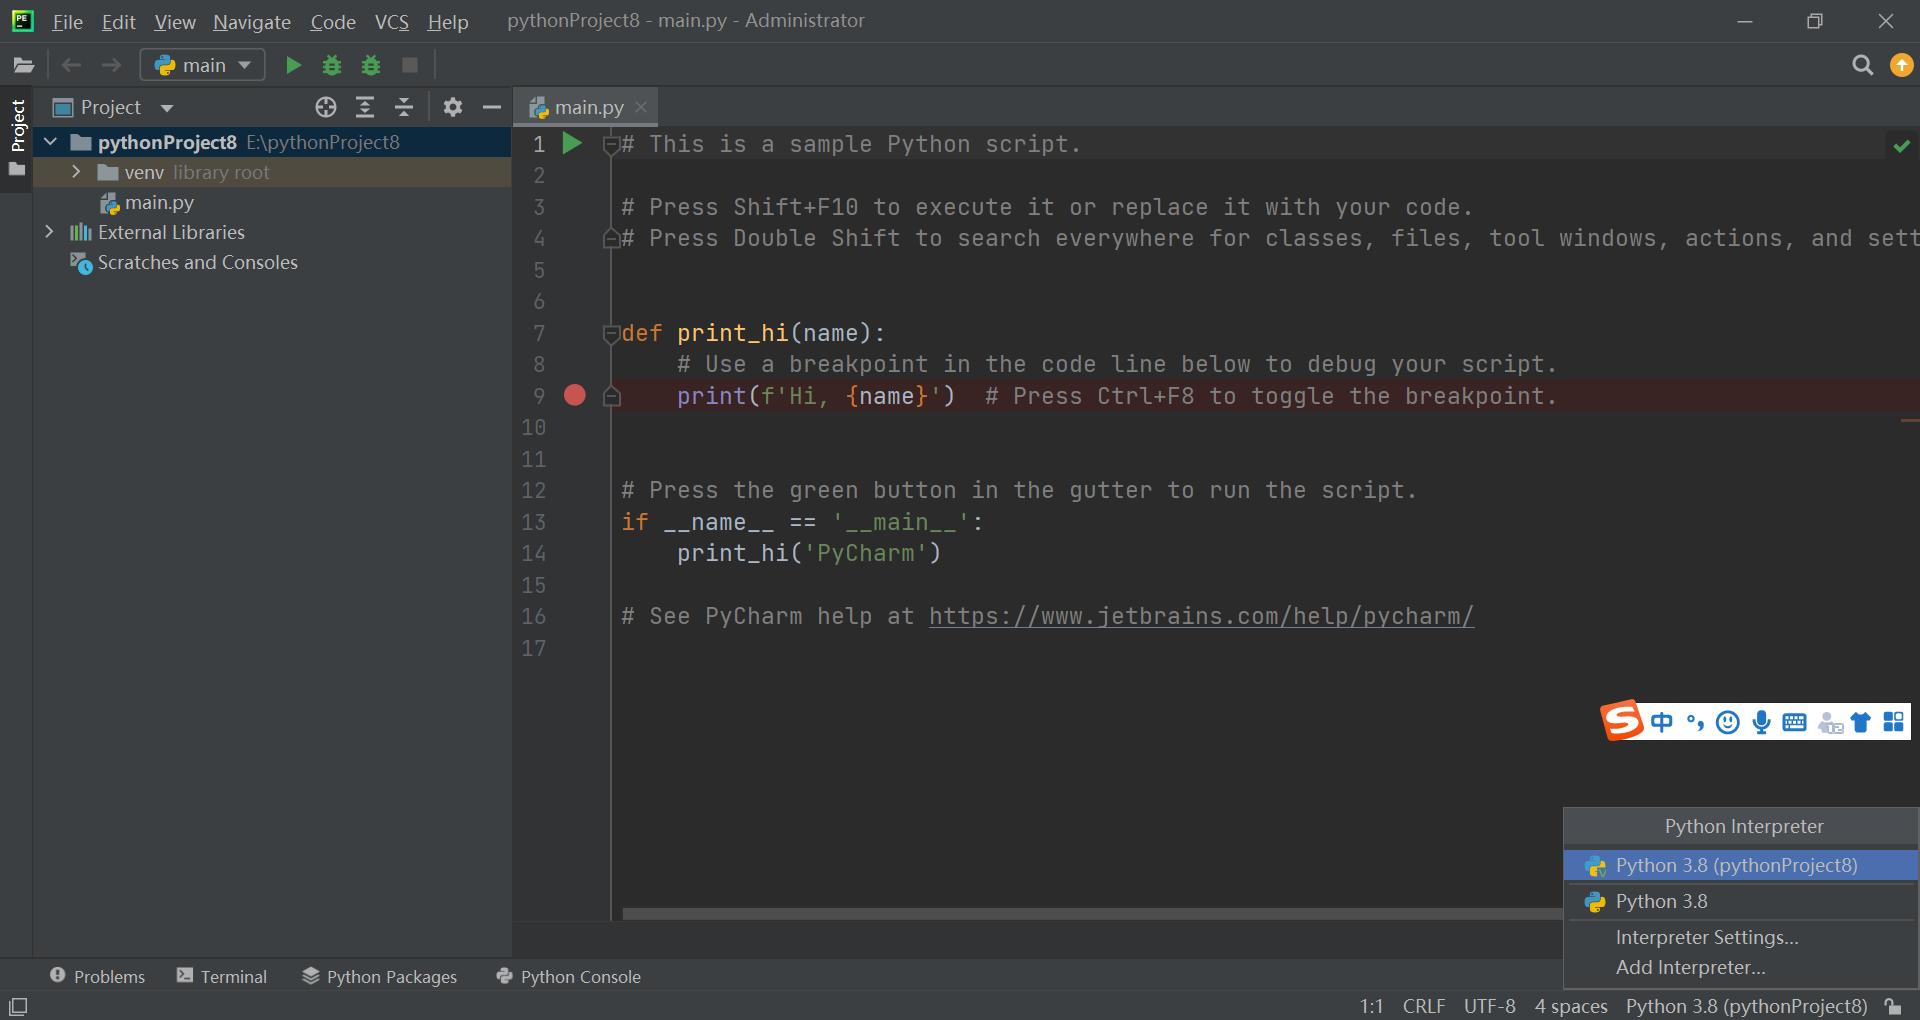Fold the print_hi function at line 7

(x=611, y=334)
